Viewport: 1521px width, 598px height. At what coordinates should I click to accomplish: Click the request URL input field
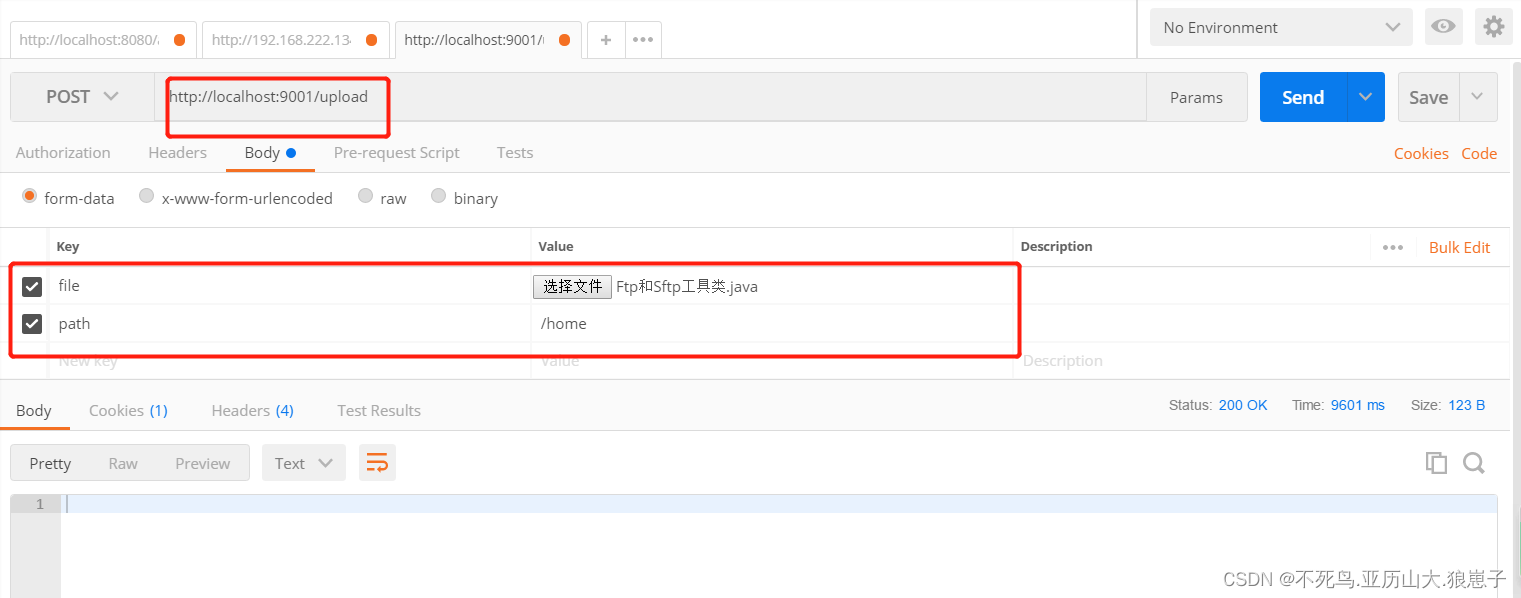click(x=650, y=97)
